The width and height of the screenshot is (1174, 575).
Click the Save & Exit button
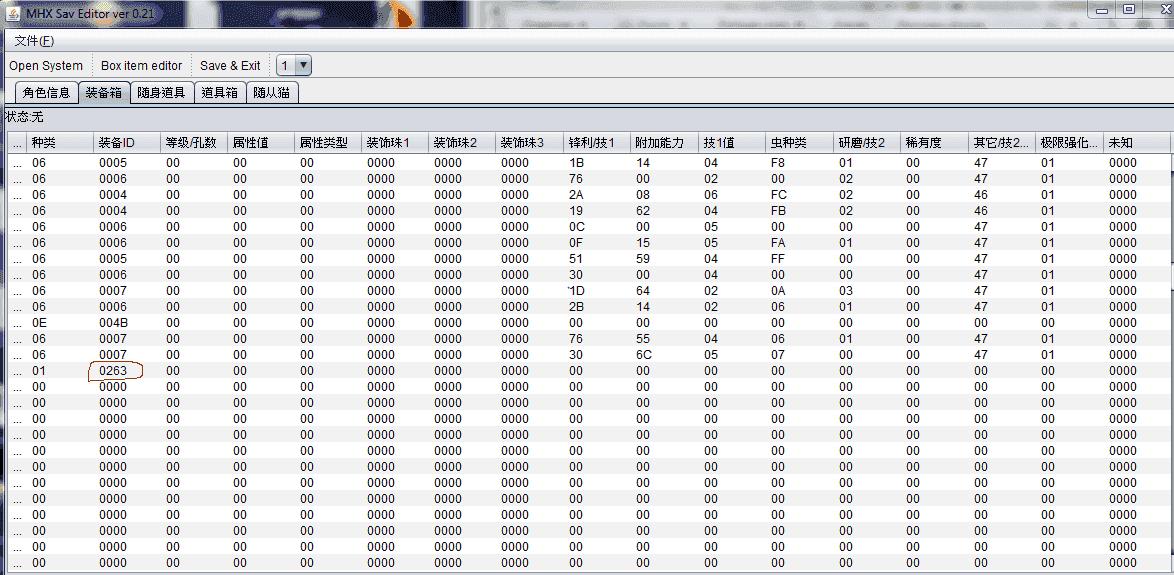click(x=230, y=65)
